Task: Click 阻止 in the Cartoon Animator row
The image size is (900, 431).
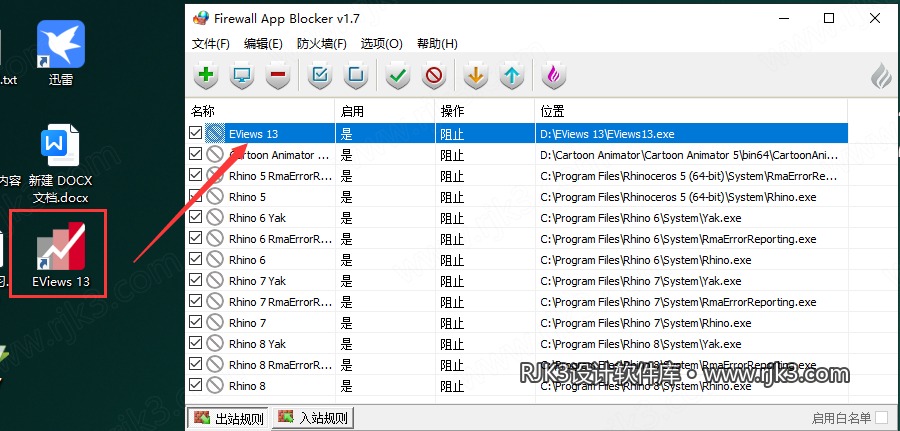Action: pos(452,155)
